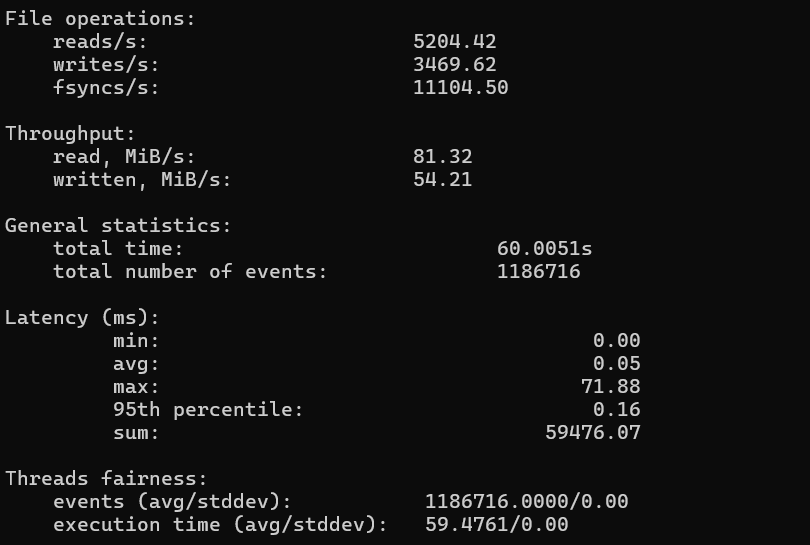The image size is (810, 545).
Task: Click the latency 'max:' label
Action: pos(136,386)
